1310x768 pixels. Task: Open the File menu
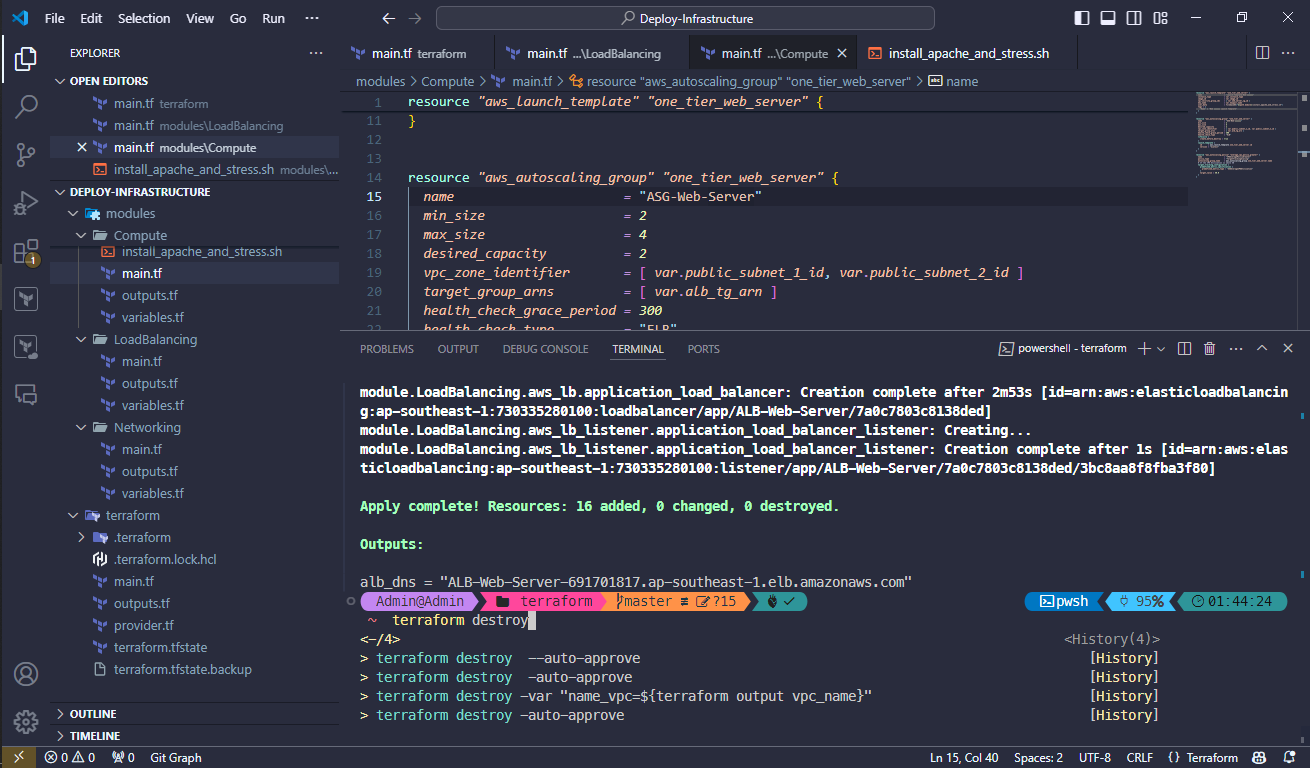55,18
